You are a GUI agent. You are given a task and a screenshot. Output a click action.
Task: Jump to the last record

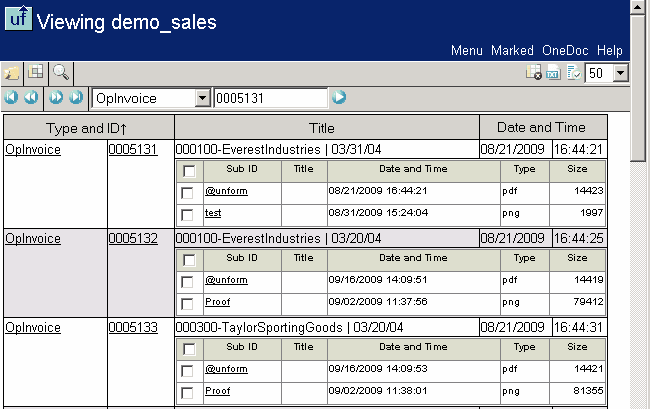pos(75,98)
